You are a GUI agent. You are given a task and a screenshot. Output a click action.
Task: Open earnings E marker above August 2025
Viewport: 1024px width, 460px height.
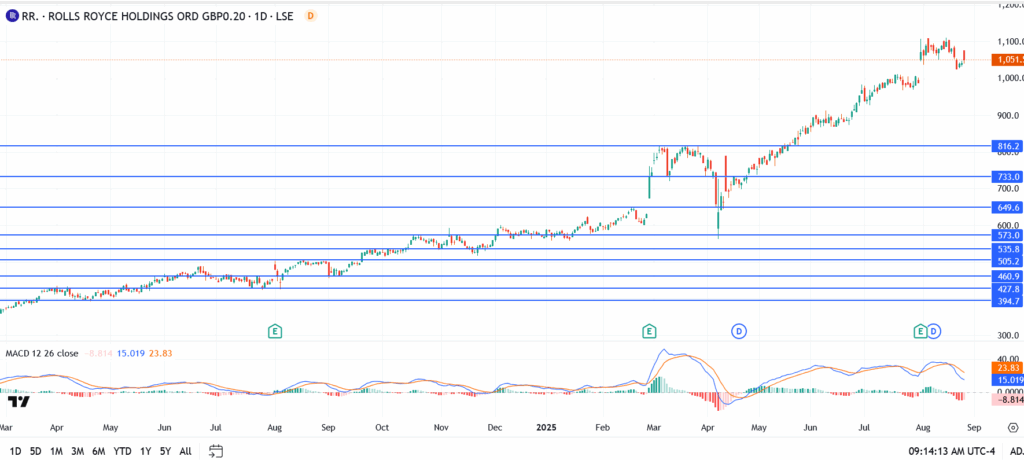(x=920, y=331)
